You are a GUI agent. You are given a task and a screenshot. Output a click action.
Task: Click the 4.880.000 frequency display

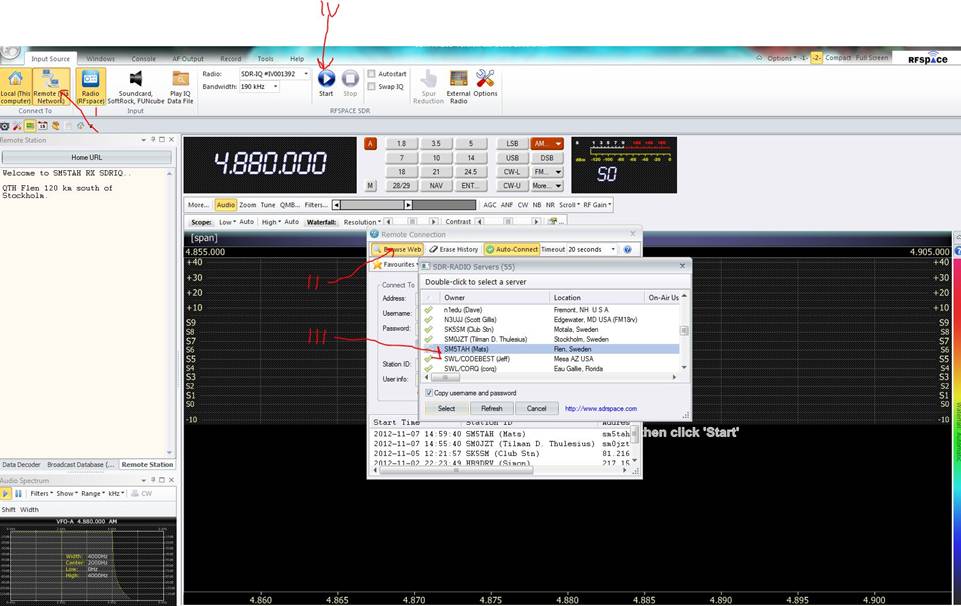point(270,164)
